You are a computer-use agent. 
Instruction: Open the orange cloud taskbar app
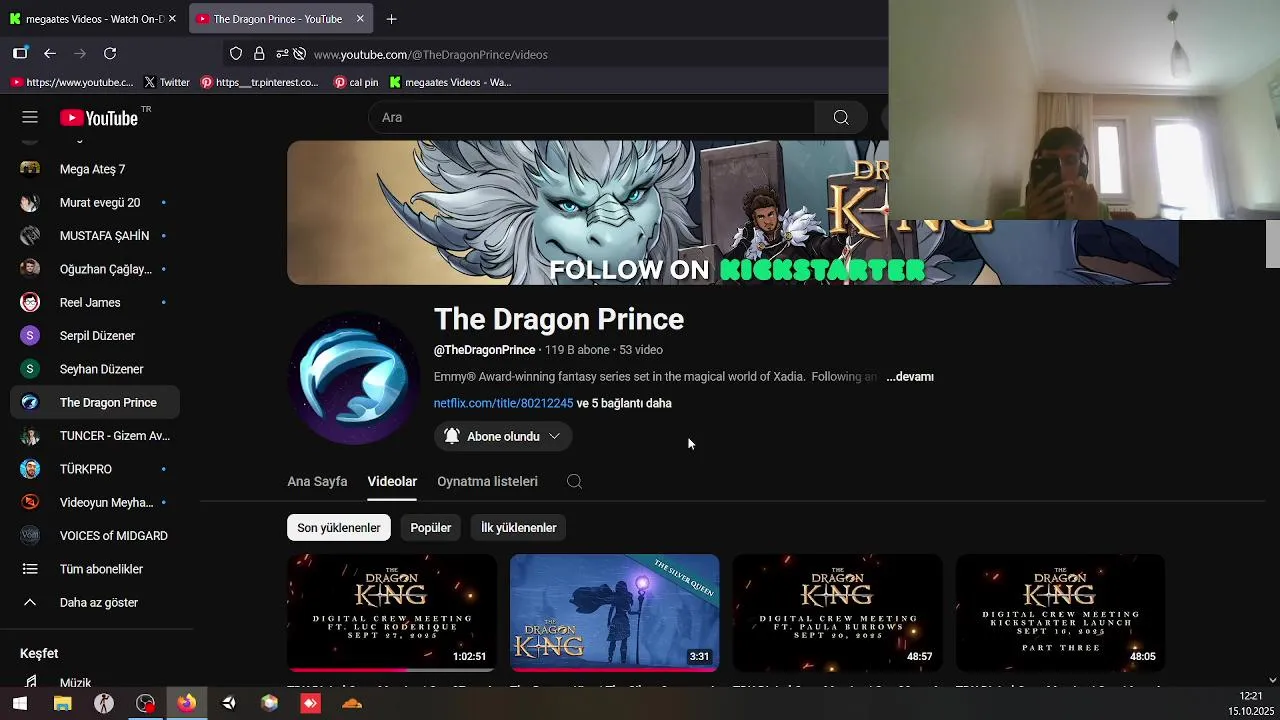pyautogui.click(x=352, y=703)
